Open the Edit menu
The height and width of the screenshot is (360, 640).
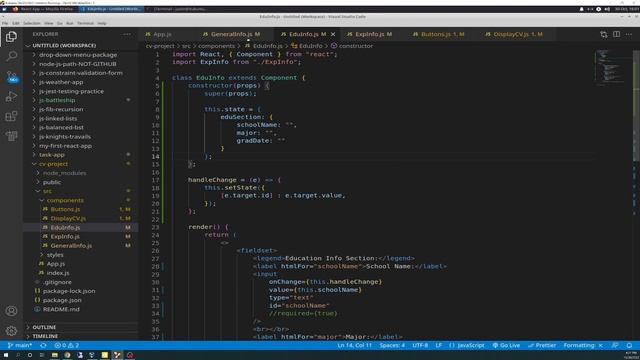coord(16,23)
